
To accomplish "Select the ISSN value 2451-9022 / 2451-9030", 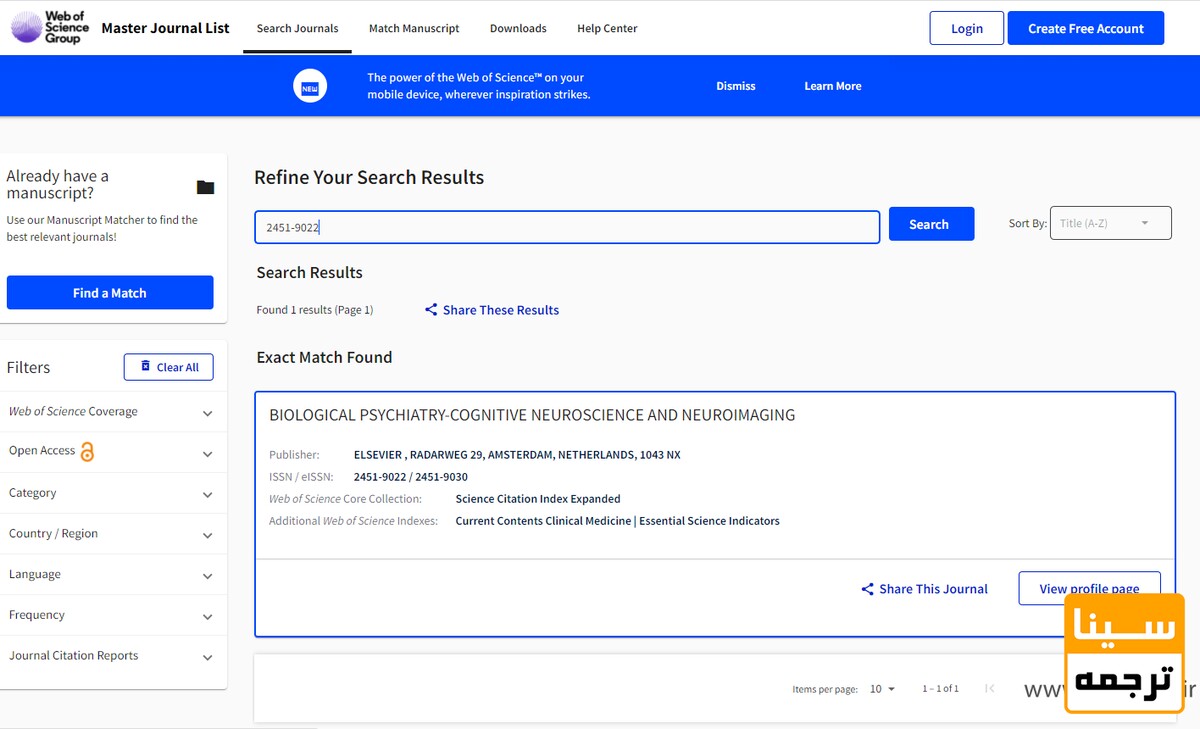I will click(x=411, y=477).
